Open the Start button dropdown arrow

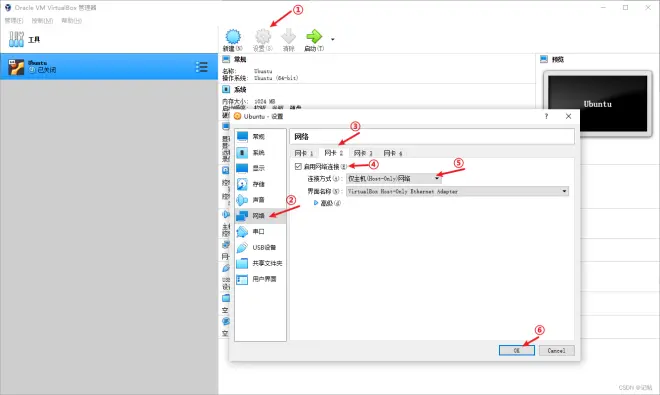click(333, 40)
